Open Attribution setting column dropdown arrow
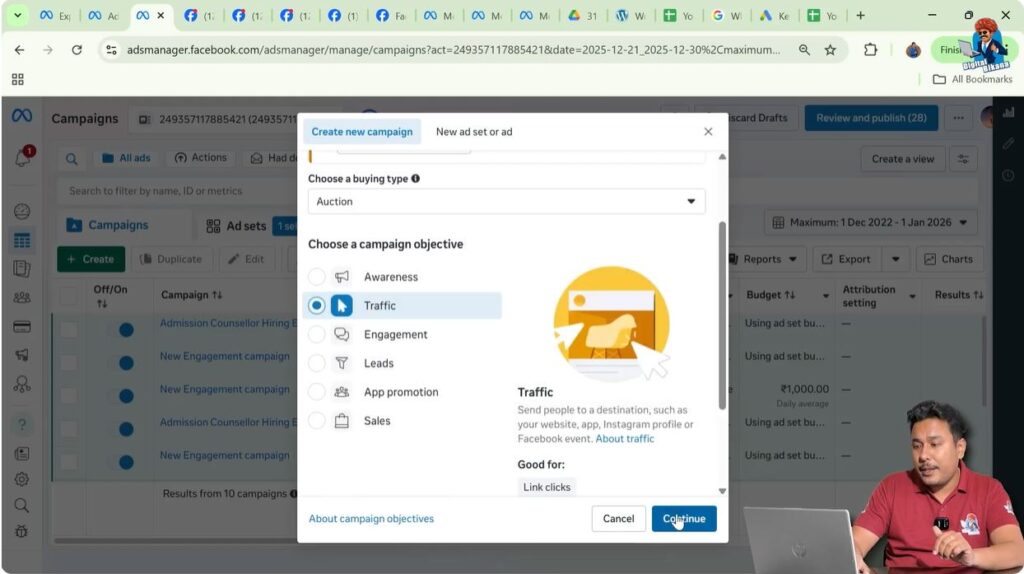The width and height of the screenshot is (1024, 574). [912, 296]
